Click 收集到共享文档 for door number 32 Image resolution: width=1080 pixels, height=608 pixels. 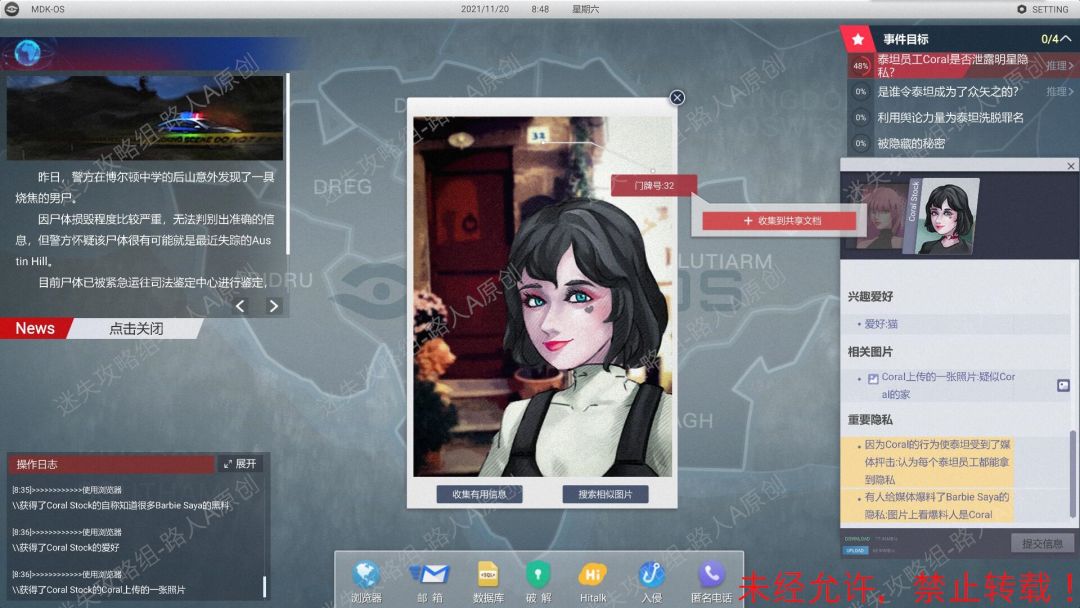click(x=781, y=220)
